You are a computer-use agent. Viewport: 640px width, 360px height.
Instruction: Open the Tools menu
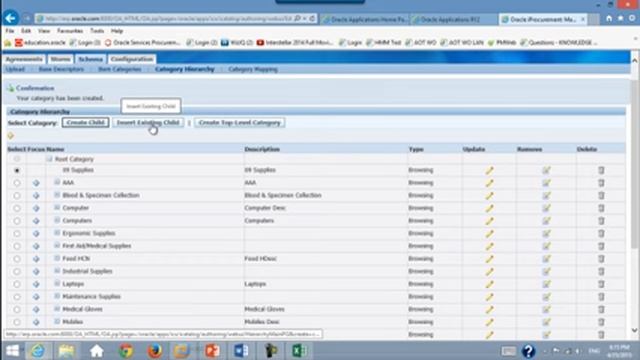(x=97, y=31)
